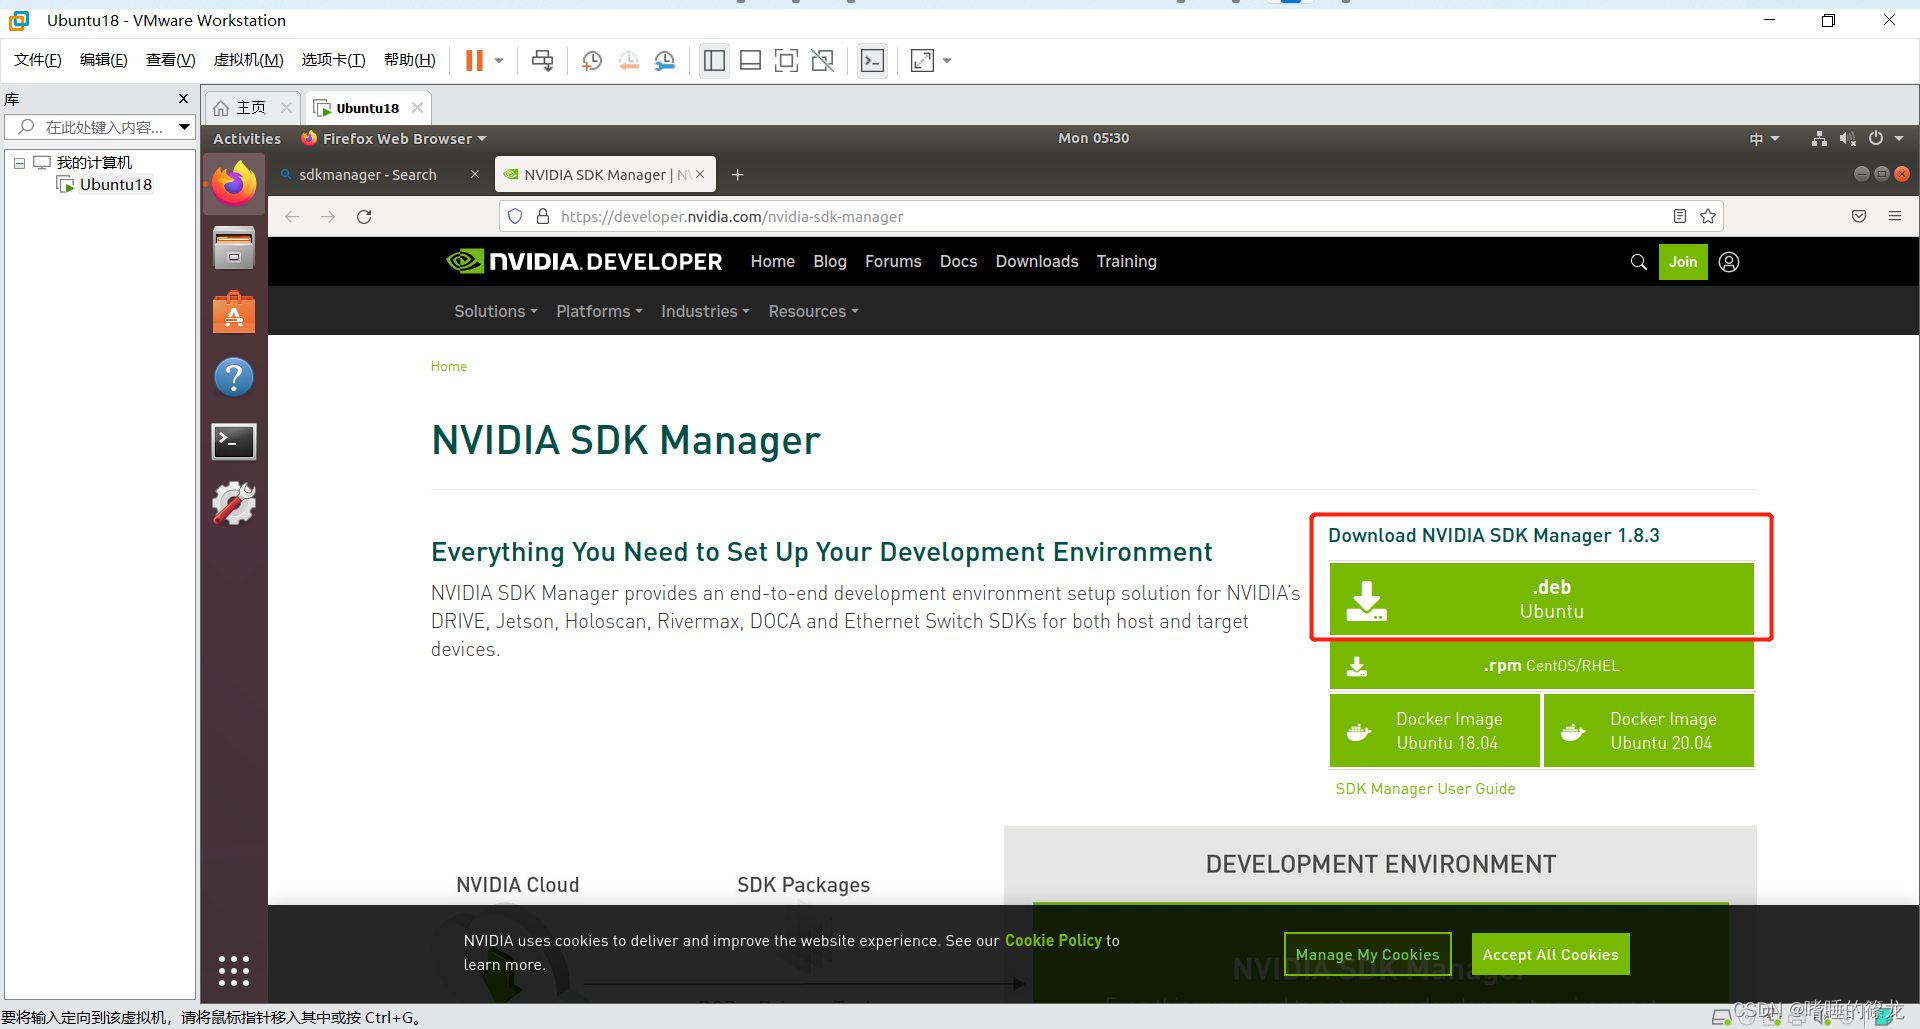Show applications grid
This screenshot has height=1029, width=1920.
coord(234,970)
